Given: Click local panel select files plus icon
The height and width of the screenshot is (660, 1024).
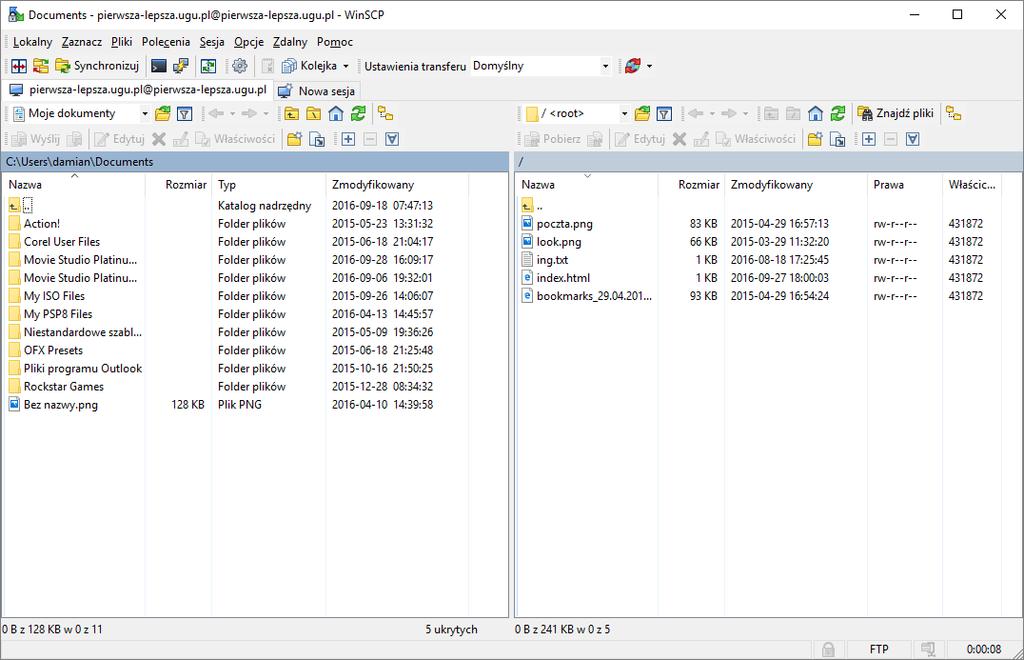Looking at the screenshot, I should pyautogui.click(x=348, y=139).
